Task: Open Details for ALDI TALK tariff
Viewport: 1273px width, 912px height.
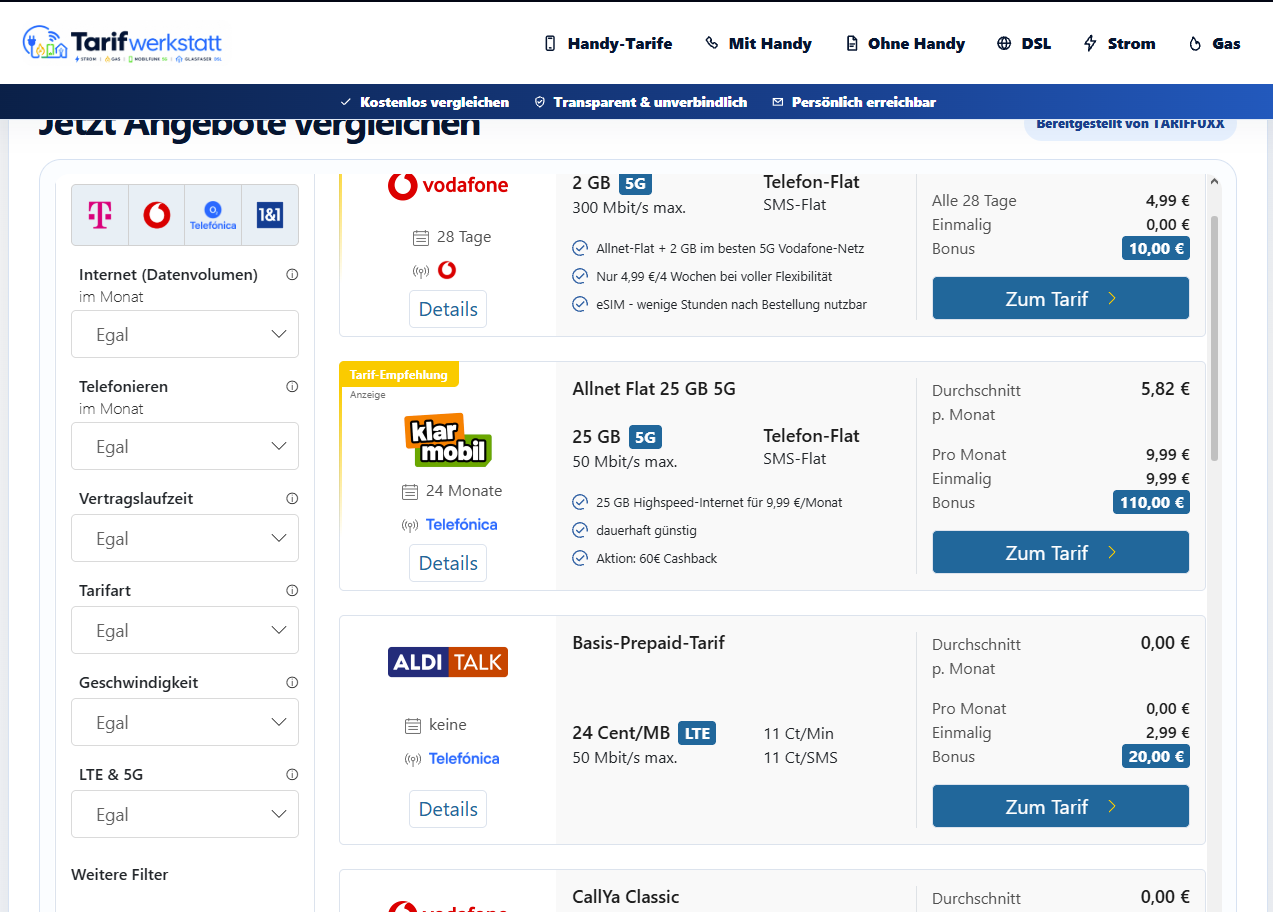Action: 448,809
